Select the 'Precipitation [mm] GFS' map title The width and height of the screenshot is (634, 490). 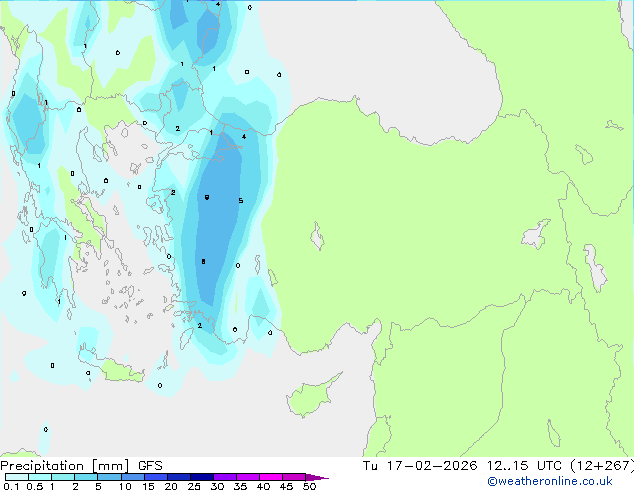[81, 466]
